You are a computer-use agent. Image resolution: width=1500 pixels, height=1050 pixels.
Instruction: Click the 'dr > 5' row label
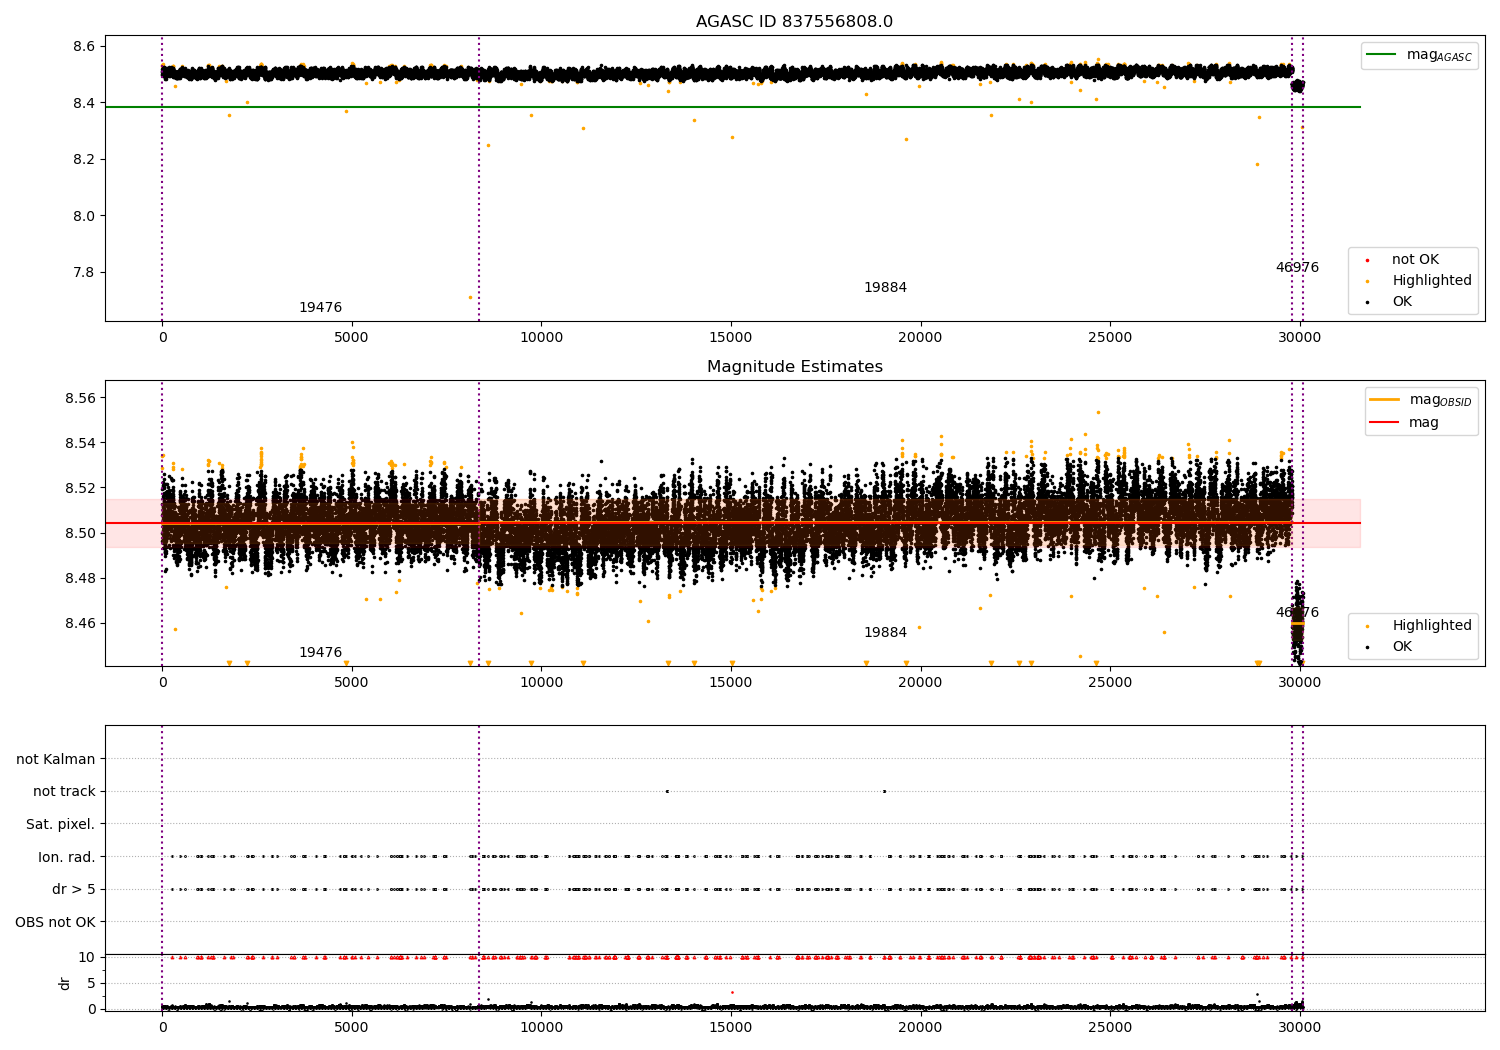73,890
